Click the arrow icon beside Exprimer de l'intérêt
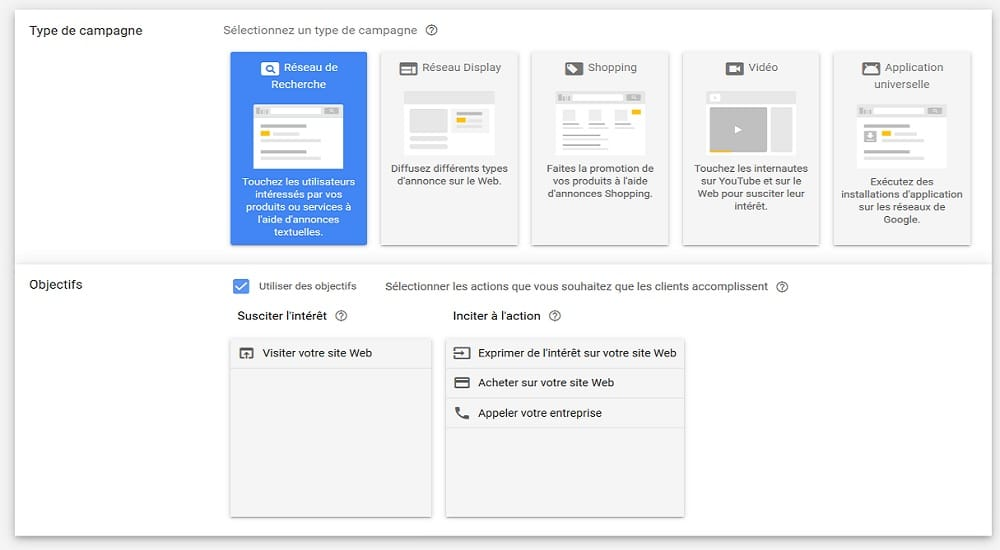Image resolution: width=1000 pixels, height=550 pixels. tap(462, 353)
